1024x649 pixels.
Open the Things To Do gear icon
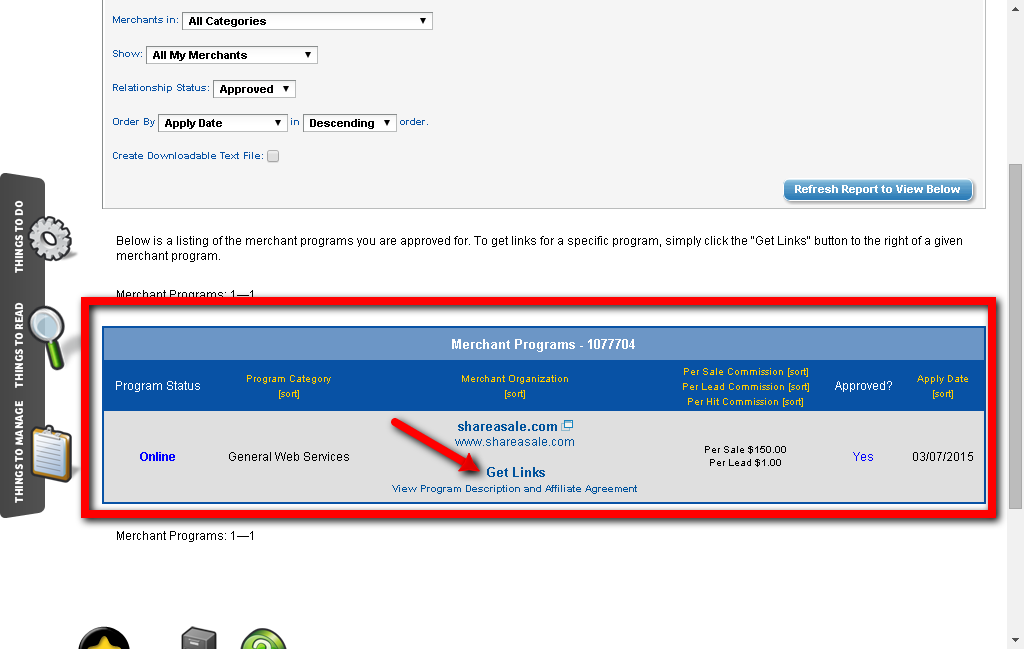[50, 237]
